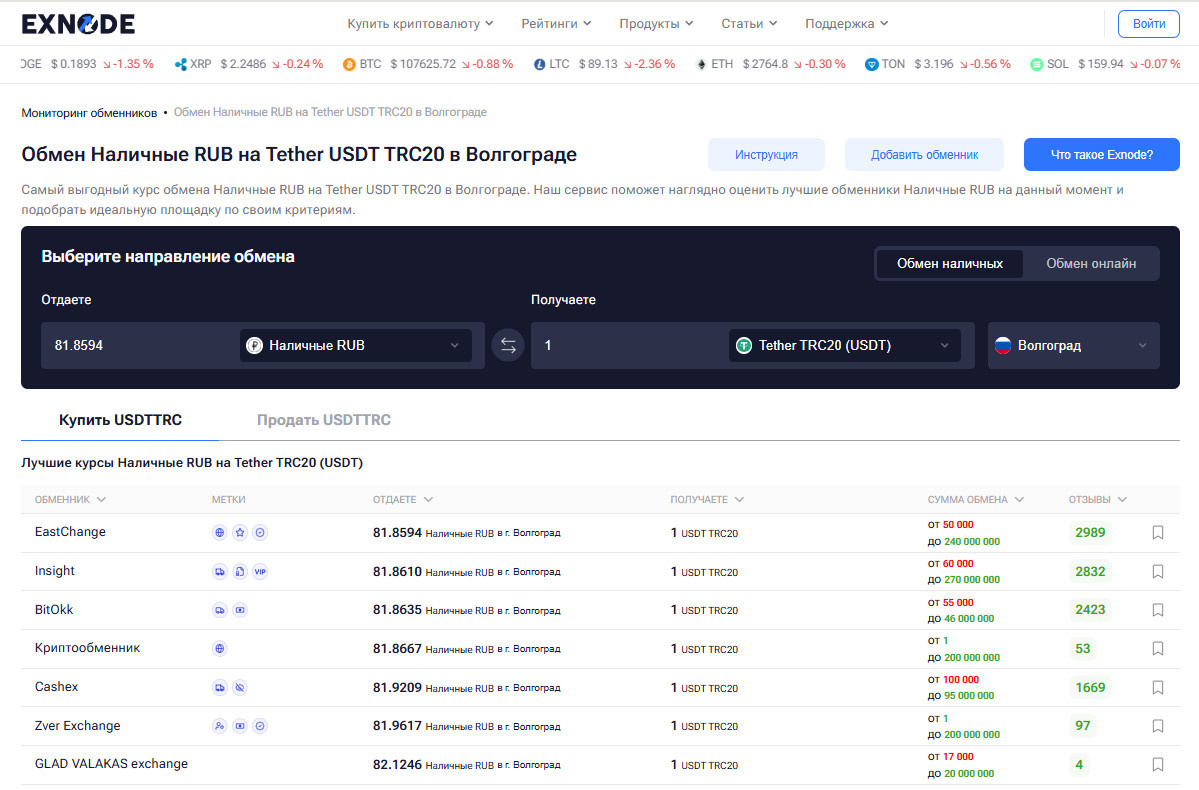Click the Что такое Exnode? button
The image size is (1199, 790).
1102,154
